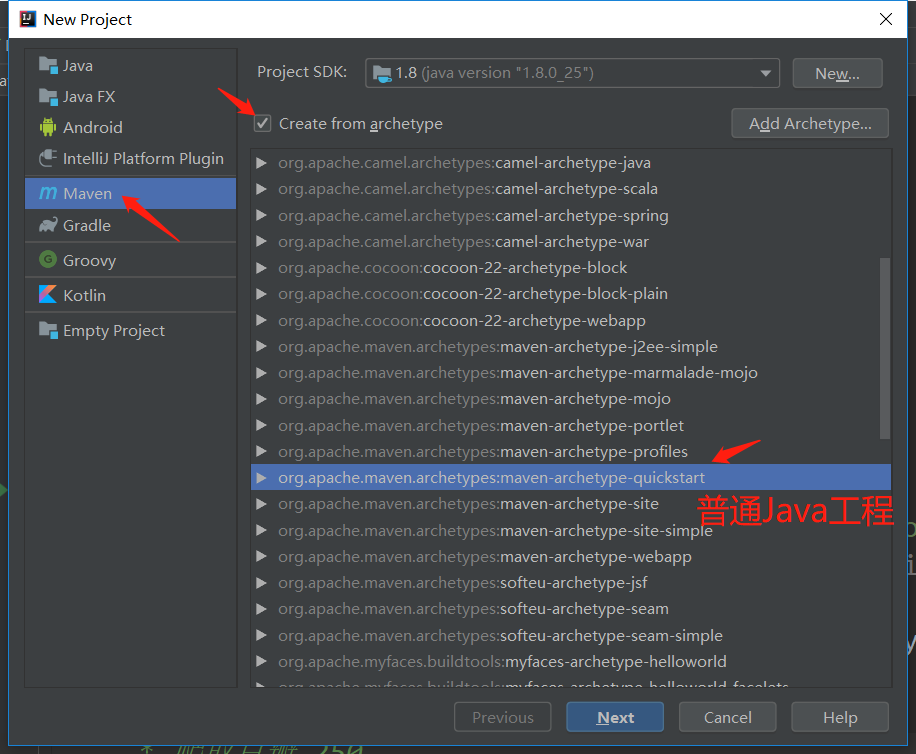Screen dimensions: 916x754
Task: Expand the maven-archetype-site disclosure triangle
Action: click(x=260, y=503)
